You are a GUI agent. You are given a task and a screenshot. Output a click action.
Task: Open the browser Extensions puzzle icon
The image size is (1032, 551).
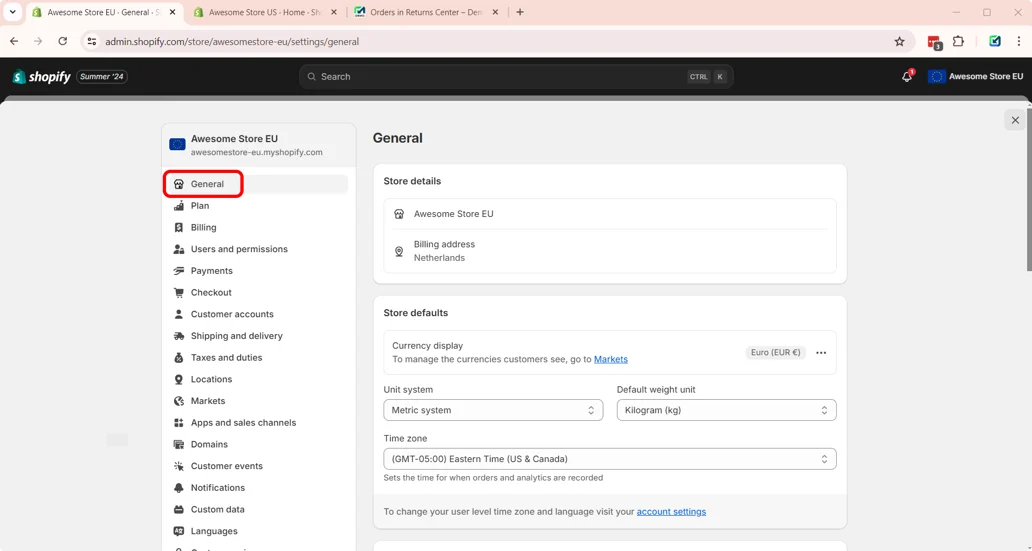[958, 41]
